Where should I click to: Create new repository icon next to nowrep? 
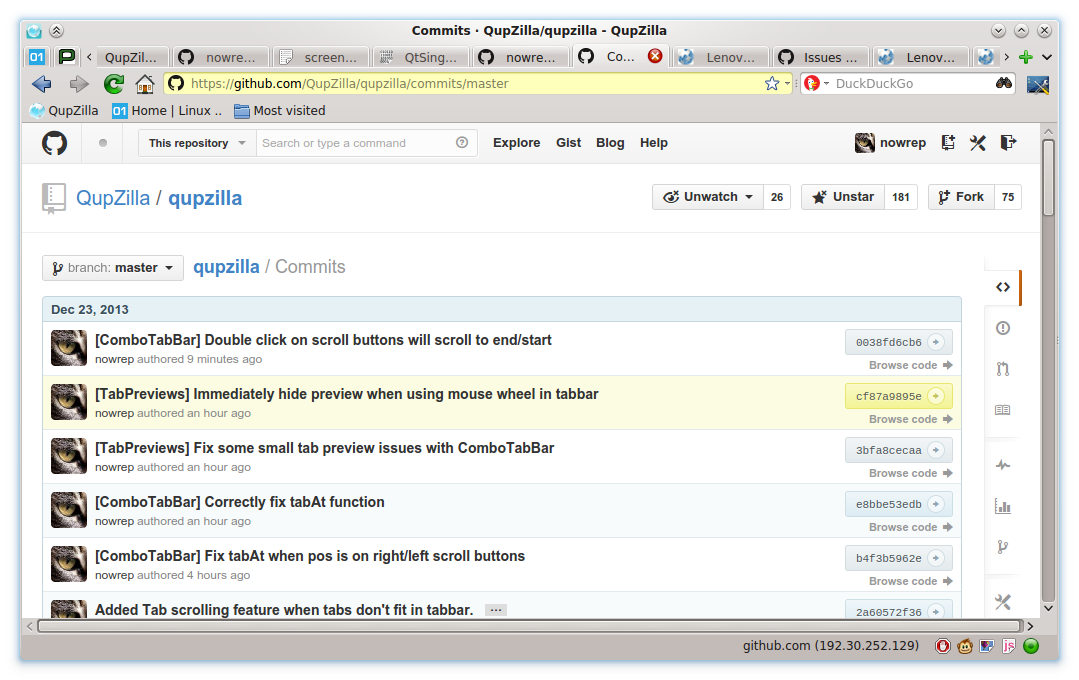(x=948, y=142)
